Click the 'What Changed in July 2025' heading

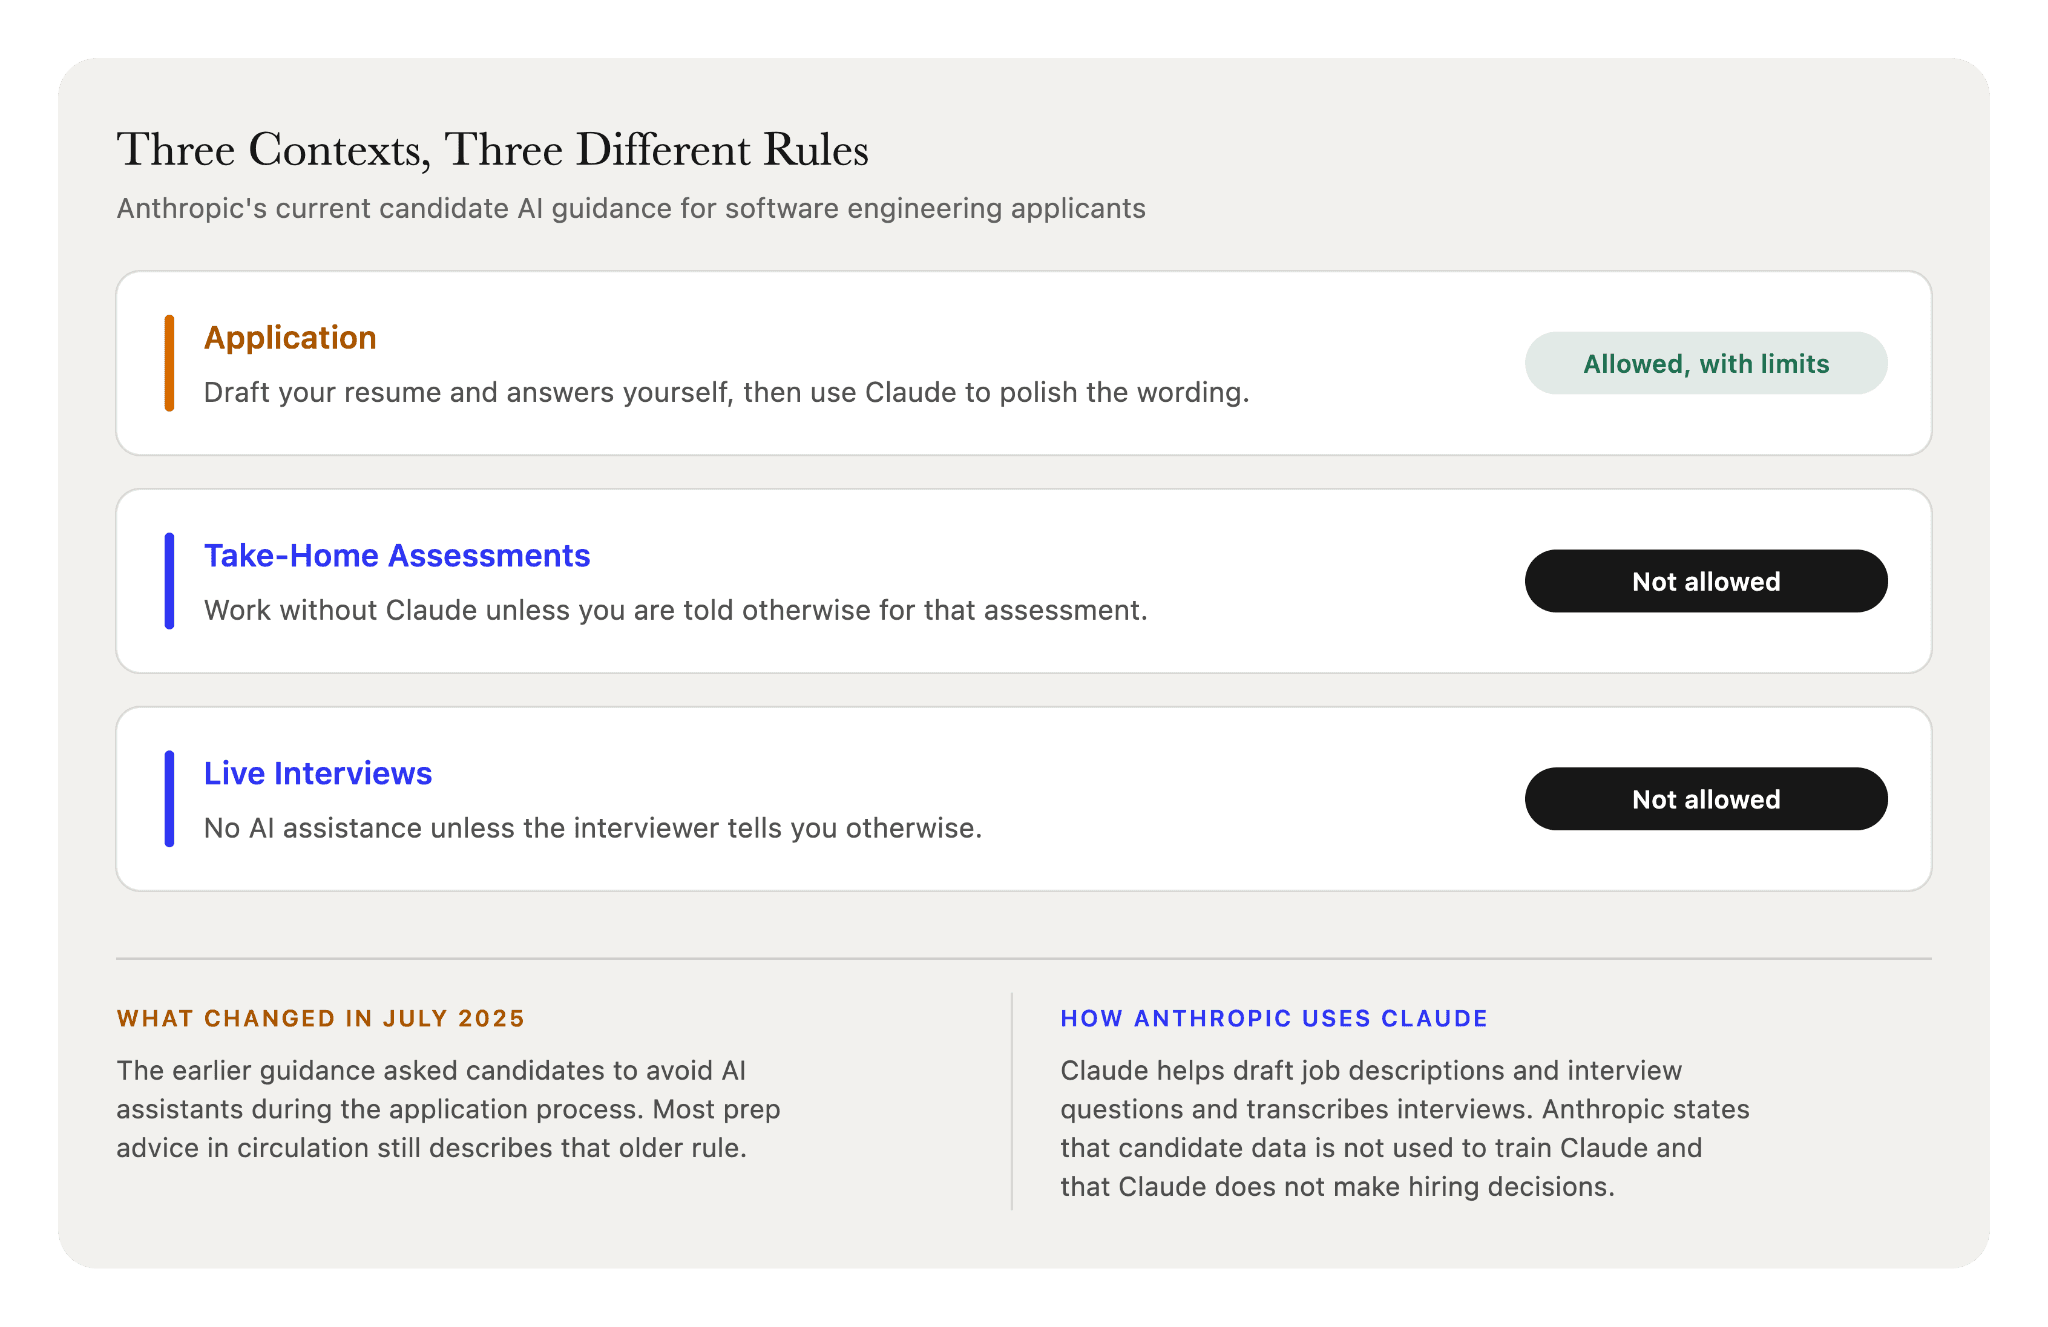point(320,1018)
